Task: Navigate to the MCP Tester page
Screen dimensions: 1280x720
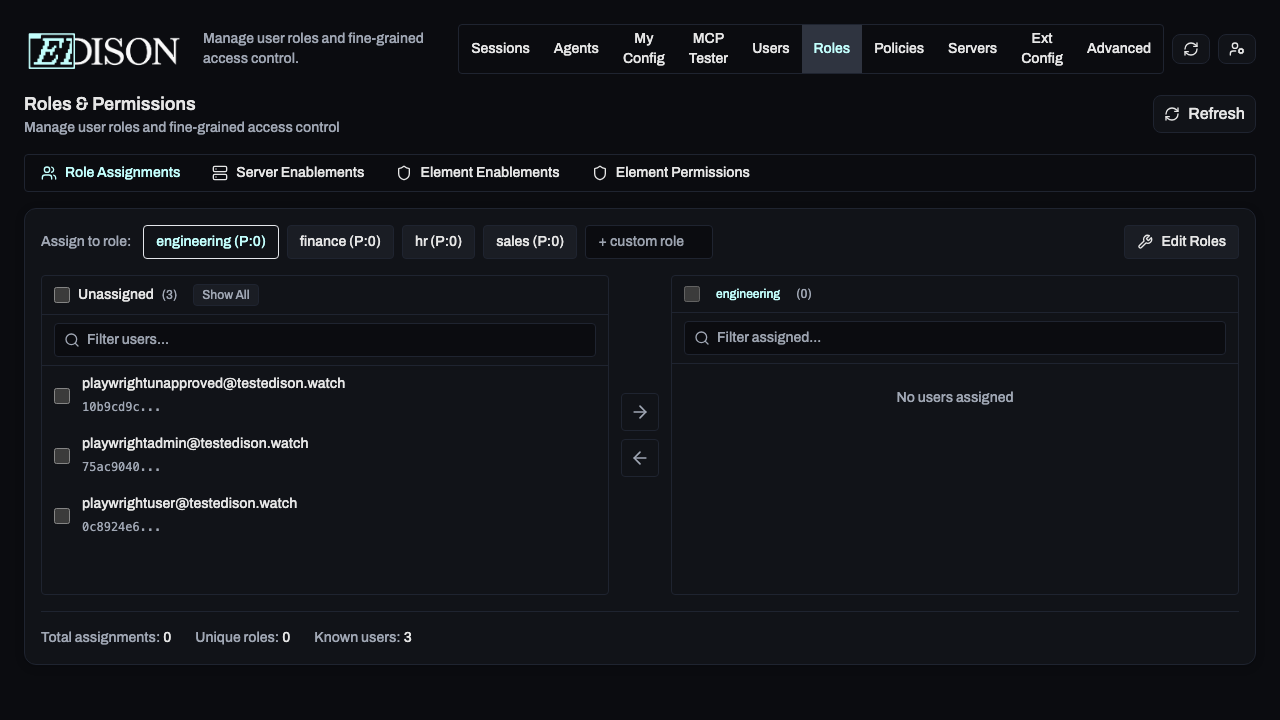Action: [708, 48]
